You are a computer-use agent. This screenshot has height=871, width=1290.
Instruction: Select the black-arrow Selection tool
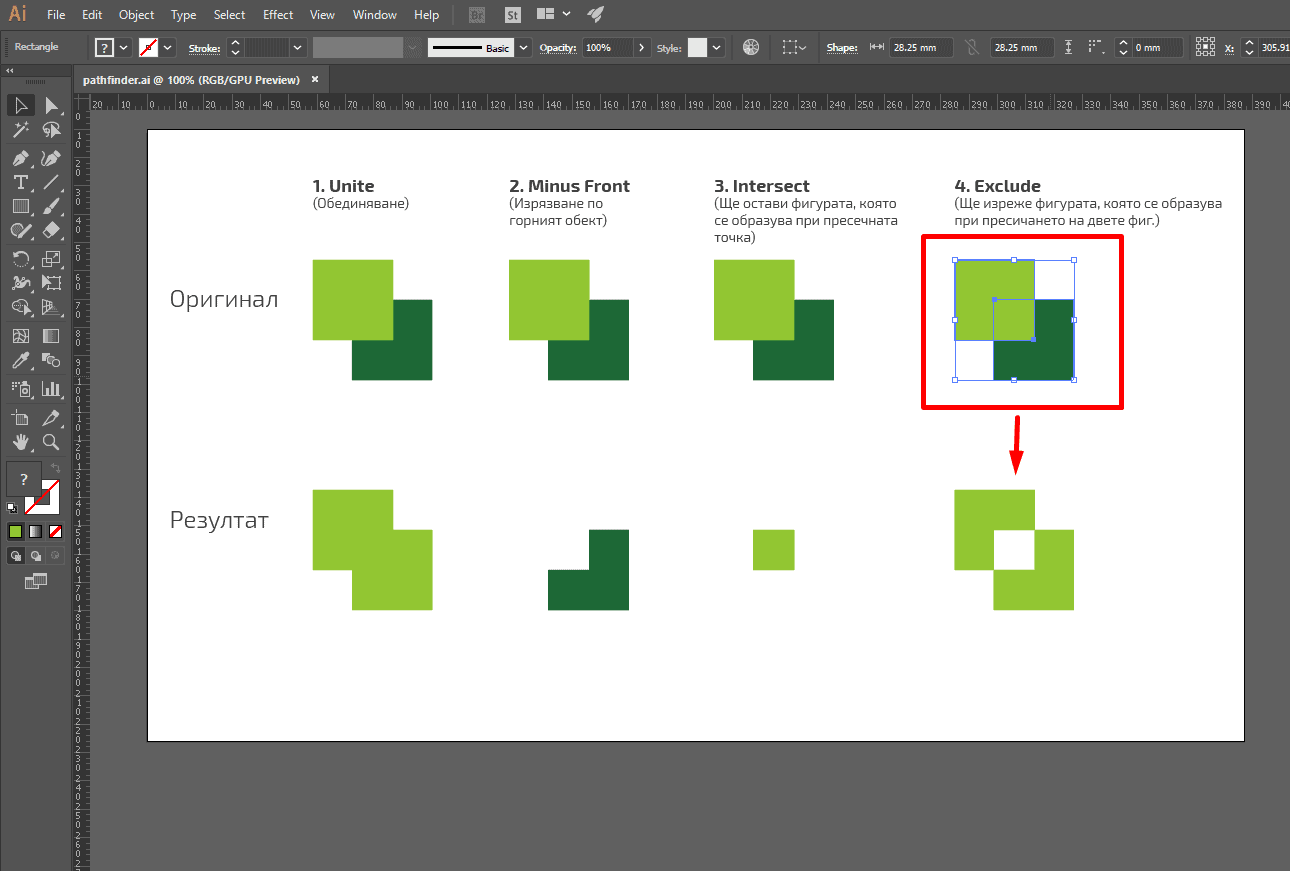click(20, 106)
